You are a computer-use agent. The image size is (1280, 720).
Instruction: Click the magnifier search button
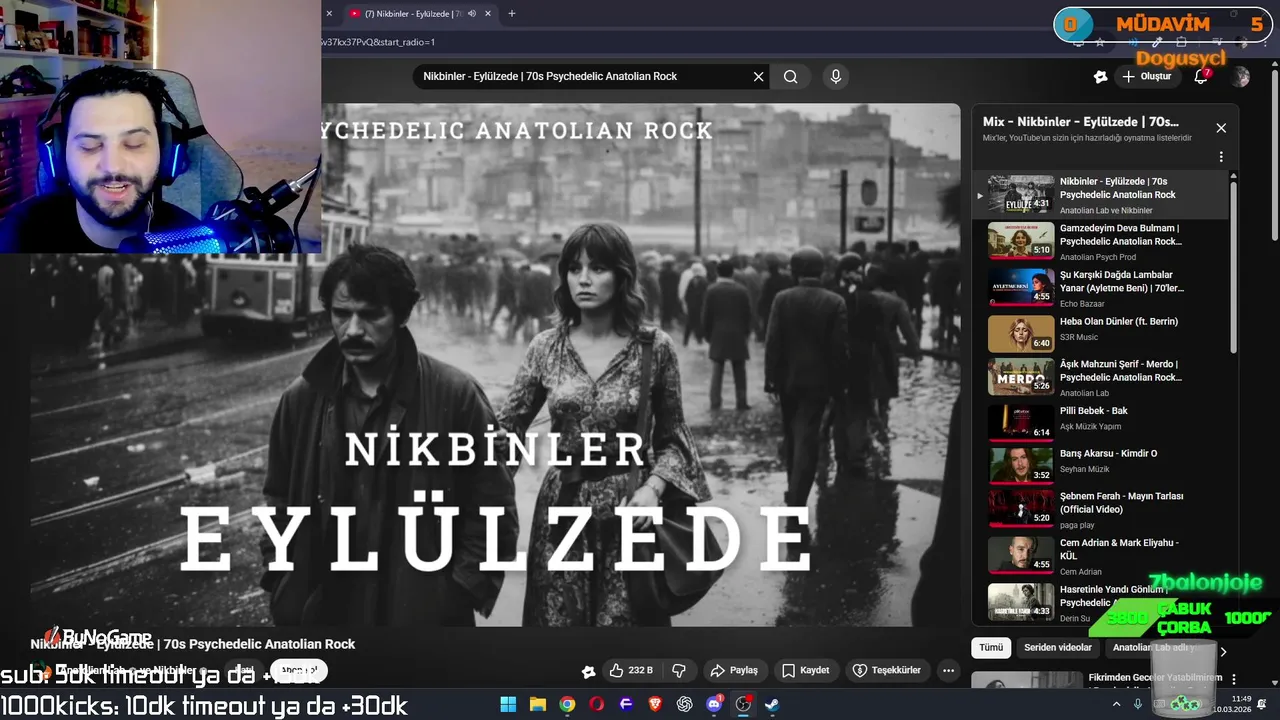(790, 77)
